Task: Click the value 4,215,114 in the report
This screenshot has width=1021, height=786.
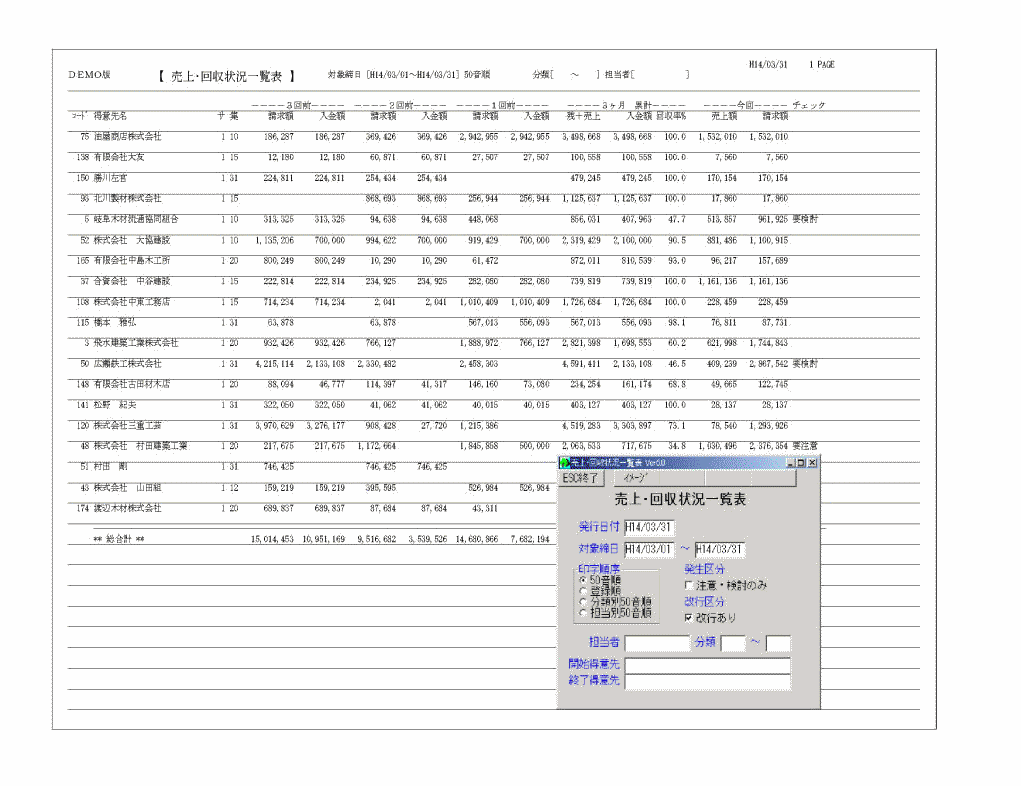Action: [274, 363]
